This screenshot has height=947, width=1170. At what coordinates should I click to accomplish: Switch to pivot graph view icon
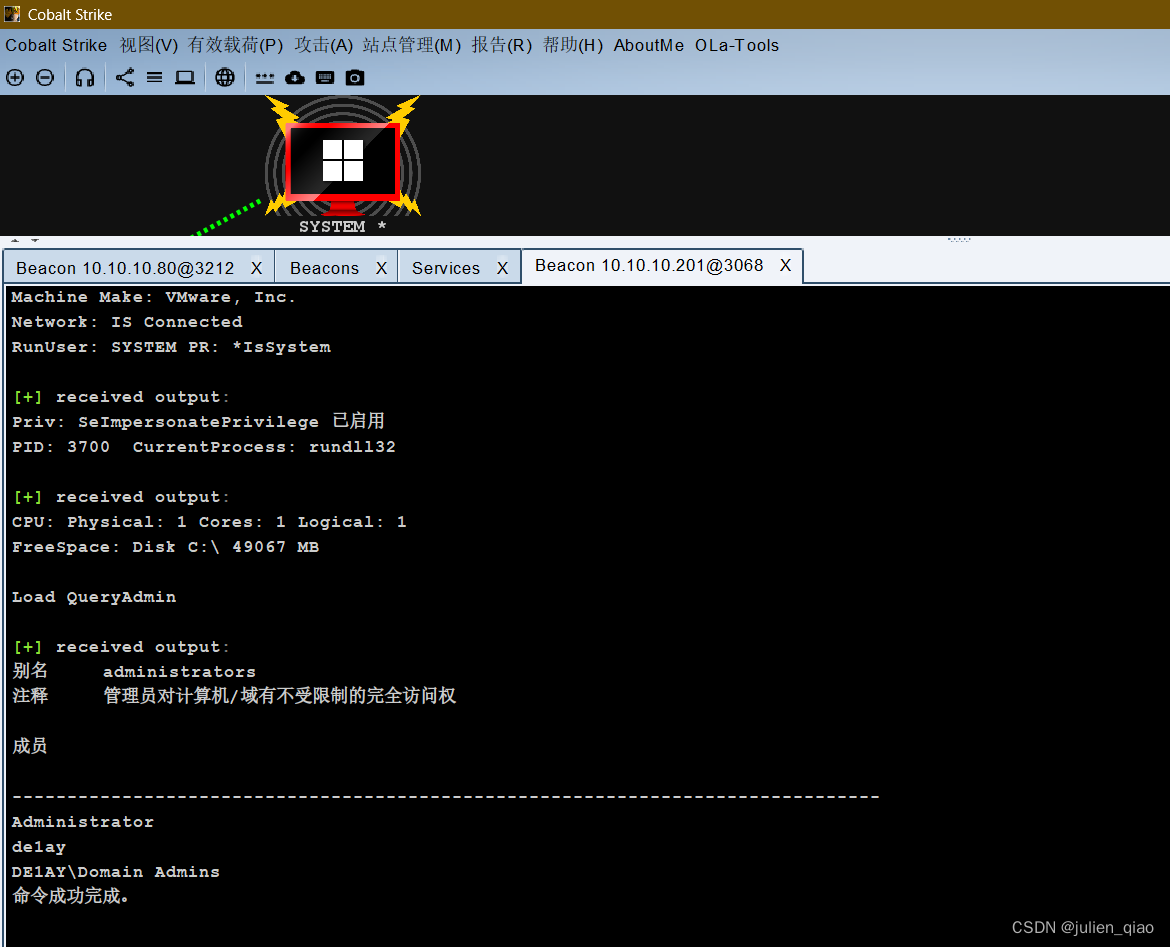coord(125,78)
